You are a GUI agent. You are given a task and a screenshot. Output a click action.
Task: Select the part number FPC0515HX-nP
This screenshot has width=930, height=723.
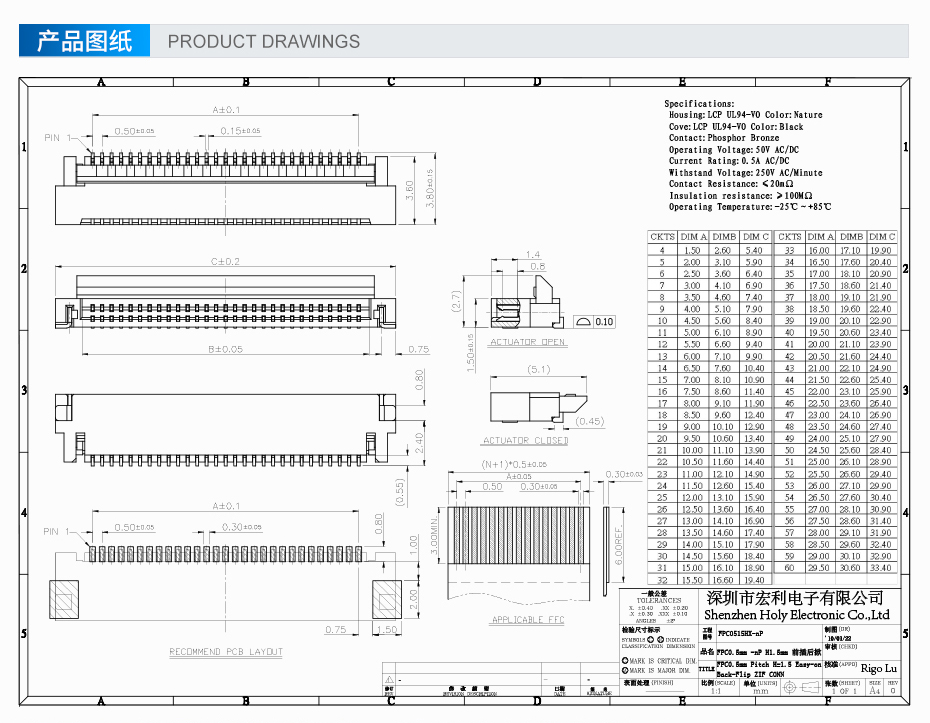[x=740, y=633]
